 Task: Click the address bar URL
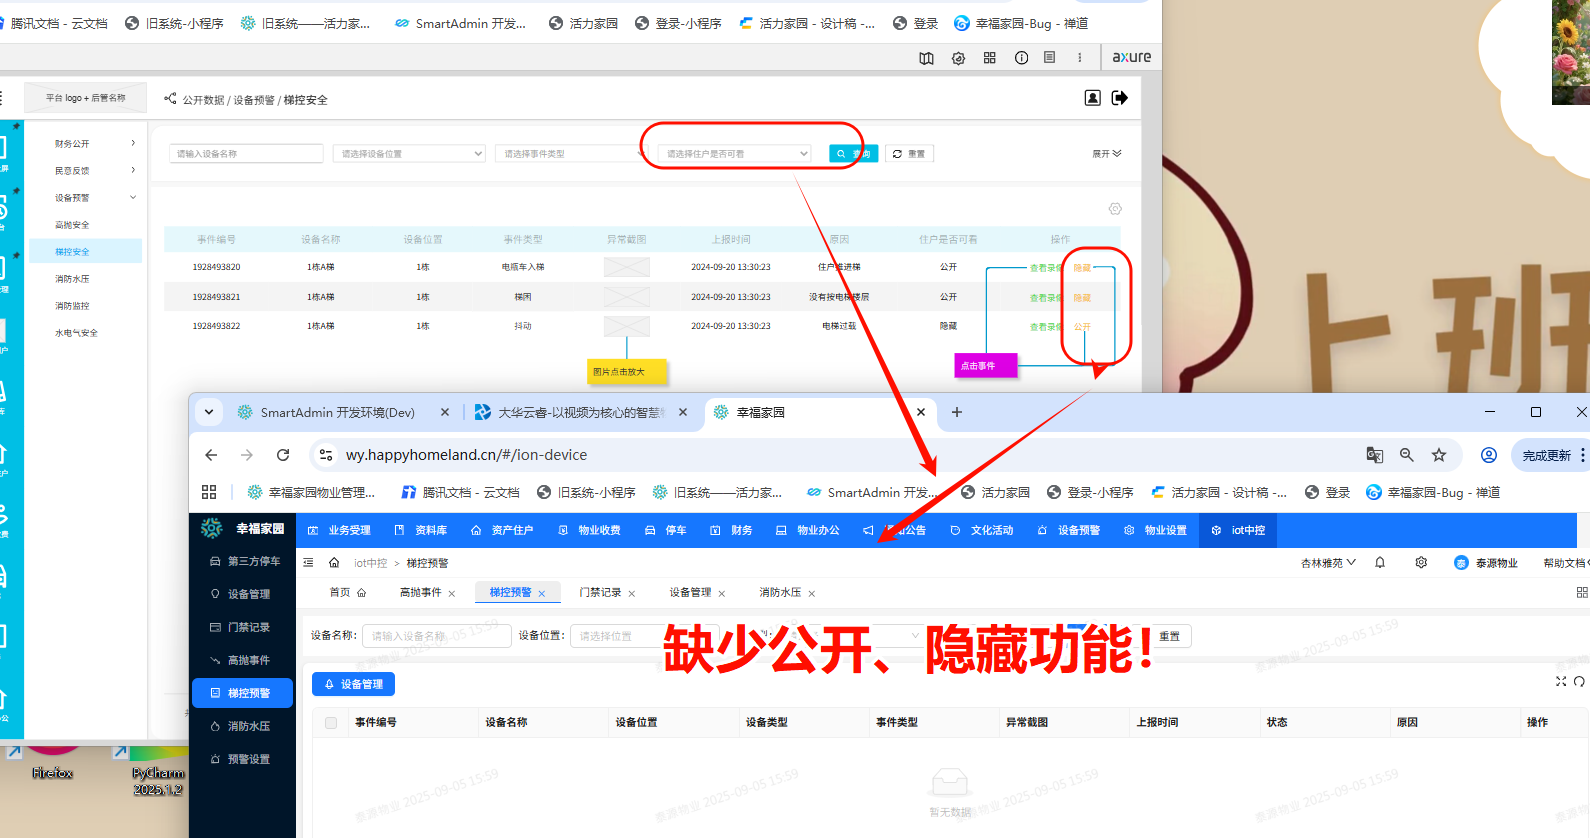[x=466, y=455]
